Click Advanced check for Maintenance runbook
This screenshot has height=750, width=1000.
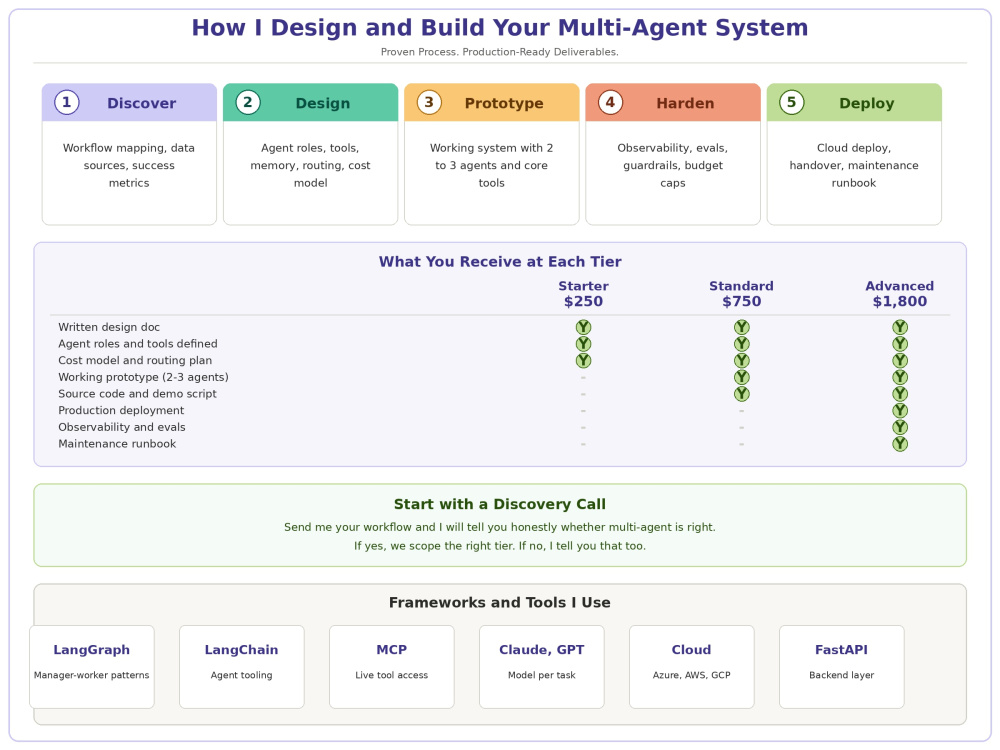(x=900, y=444)
